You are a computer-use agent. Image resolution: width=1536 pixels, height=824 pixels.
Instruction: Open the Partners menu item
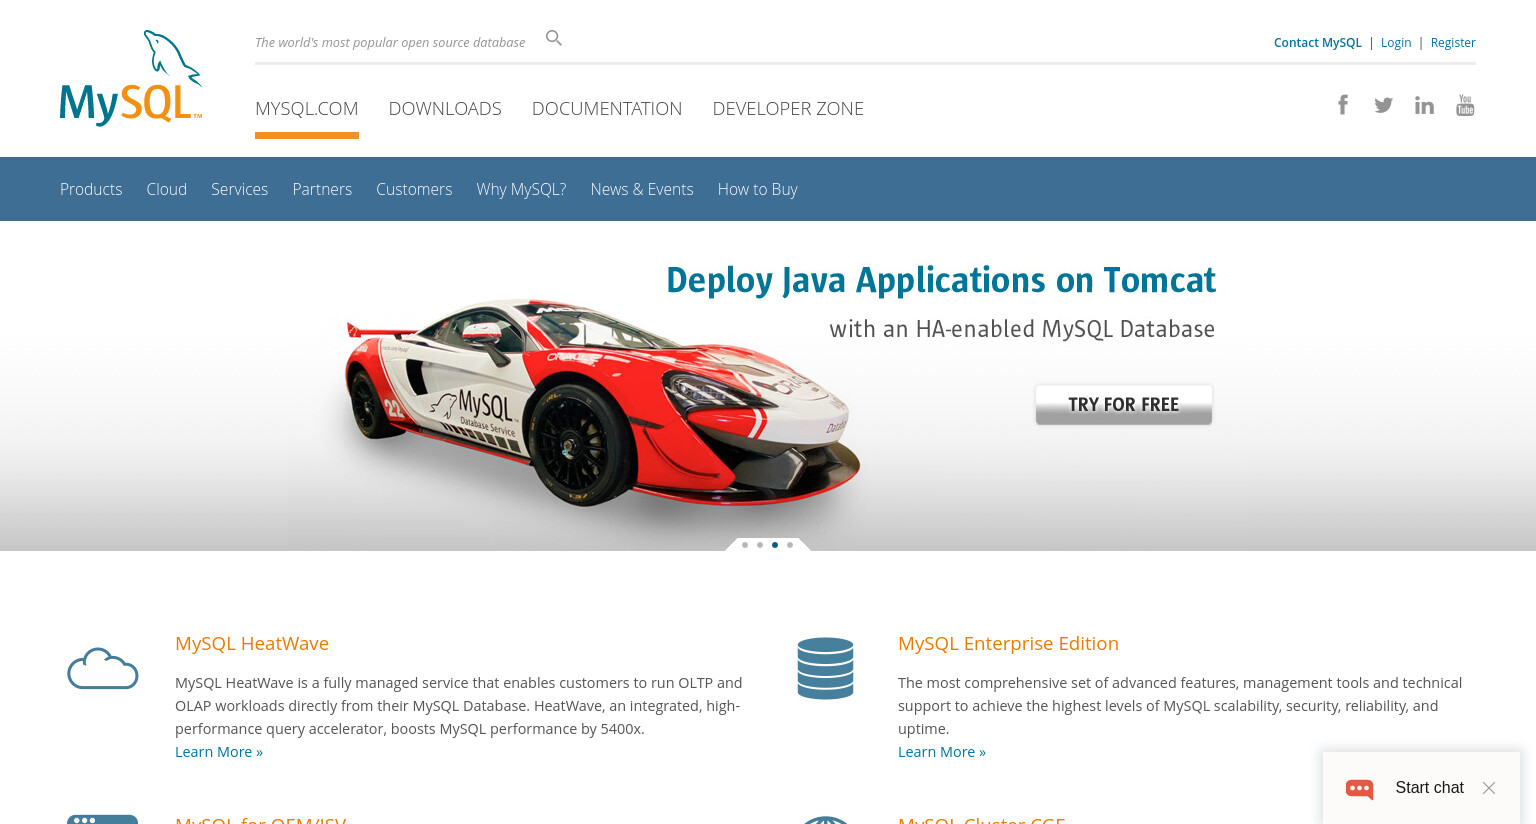[322, 189]
